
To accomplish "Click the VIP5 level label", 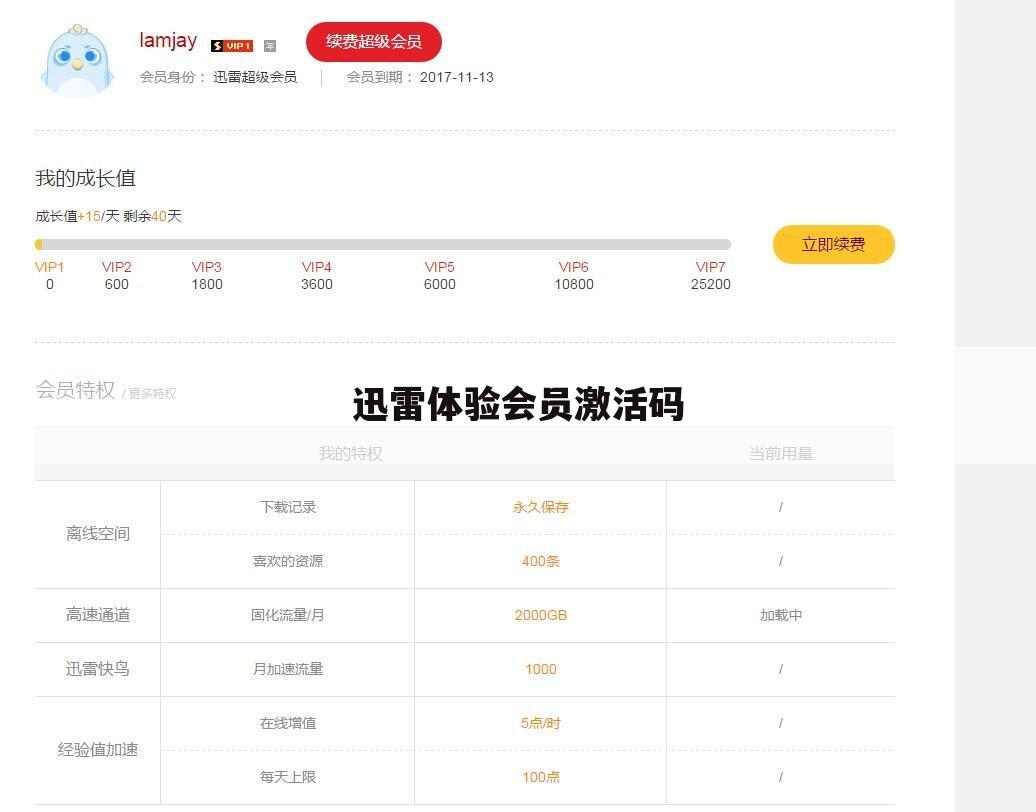I will [x=439, y=267].
